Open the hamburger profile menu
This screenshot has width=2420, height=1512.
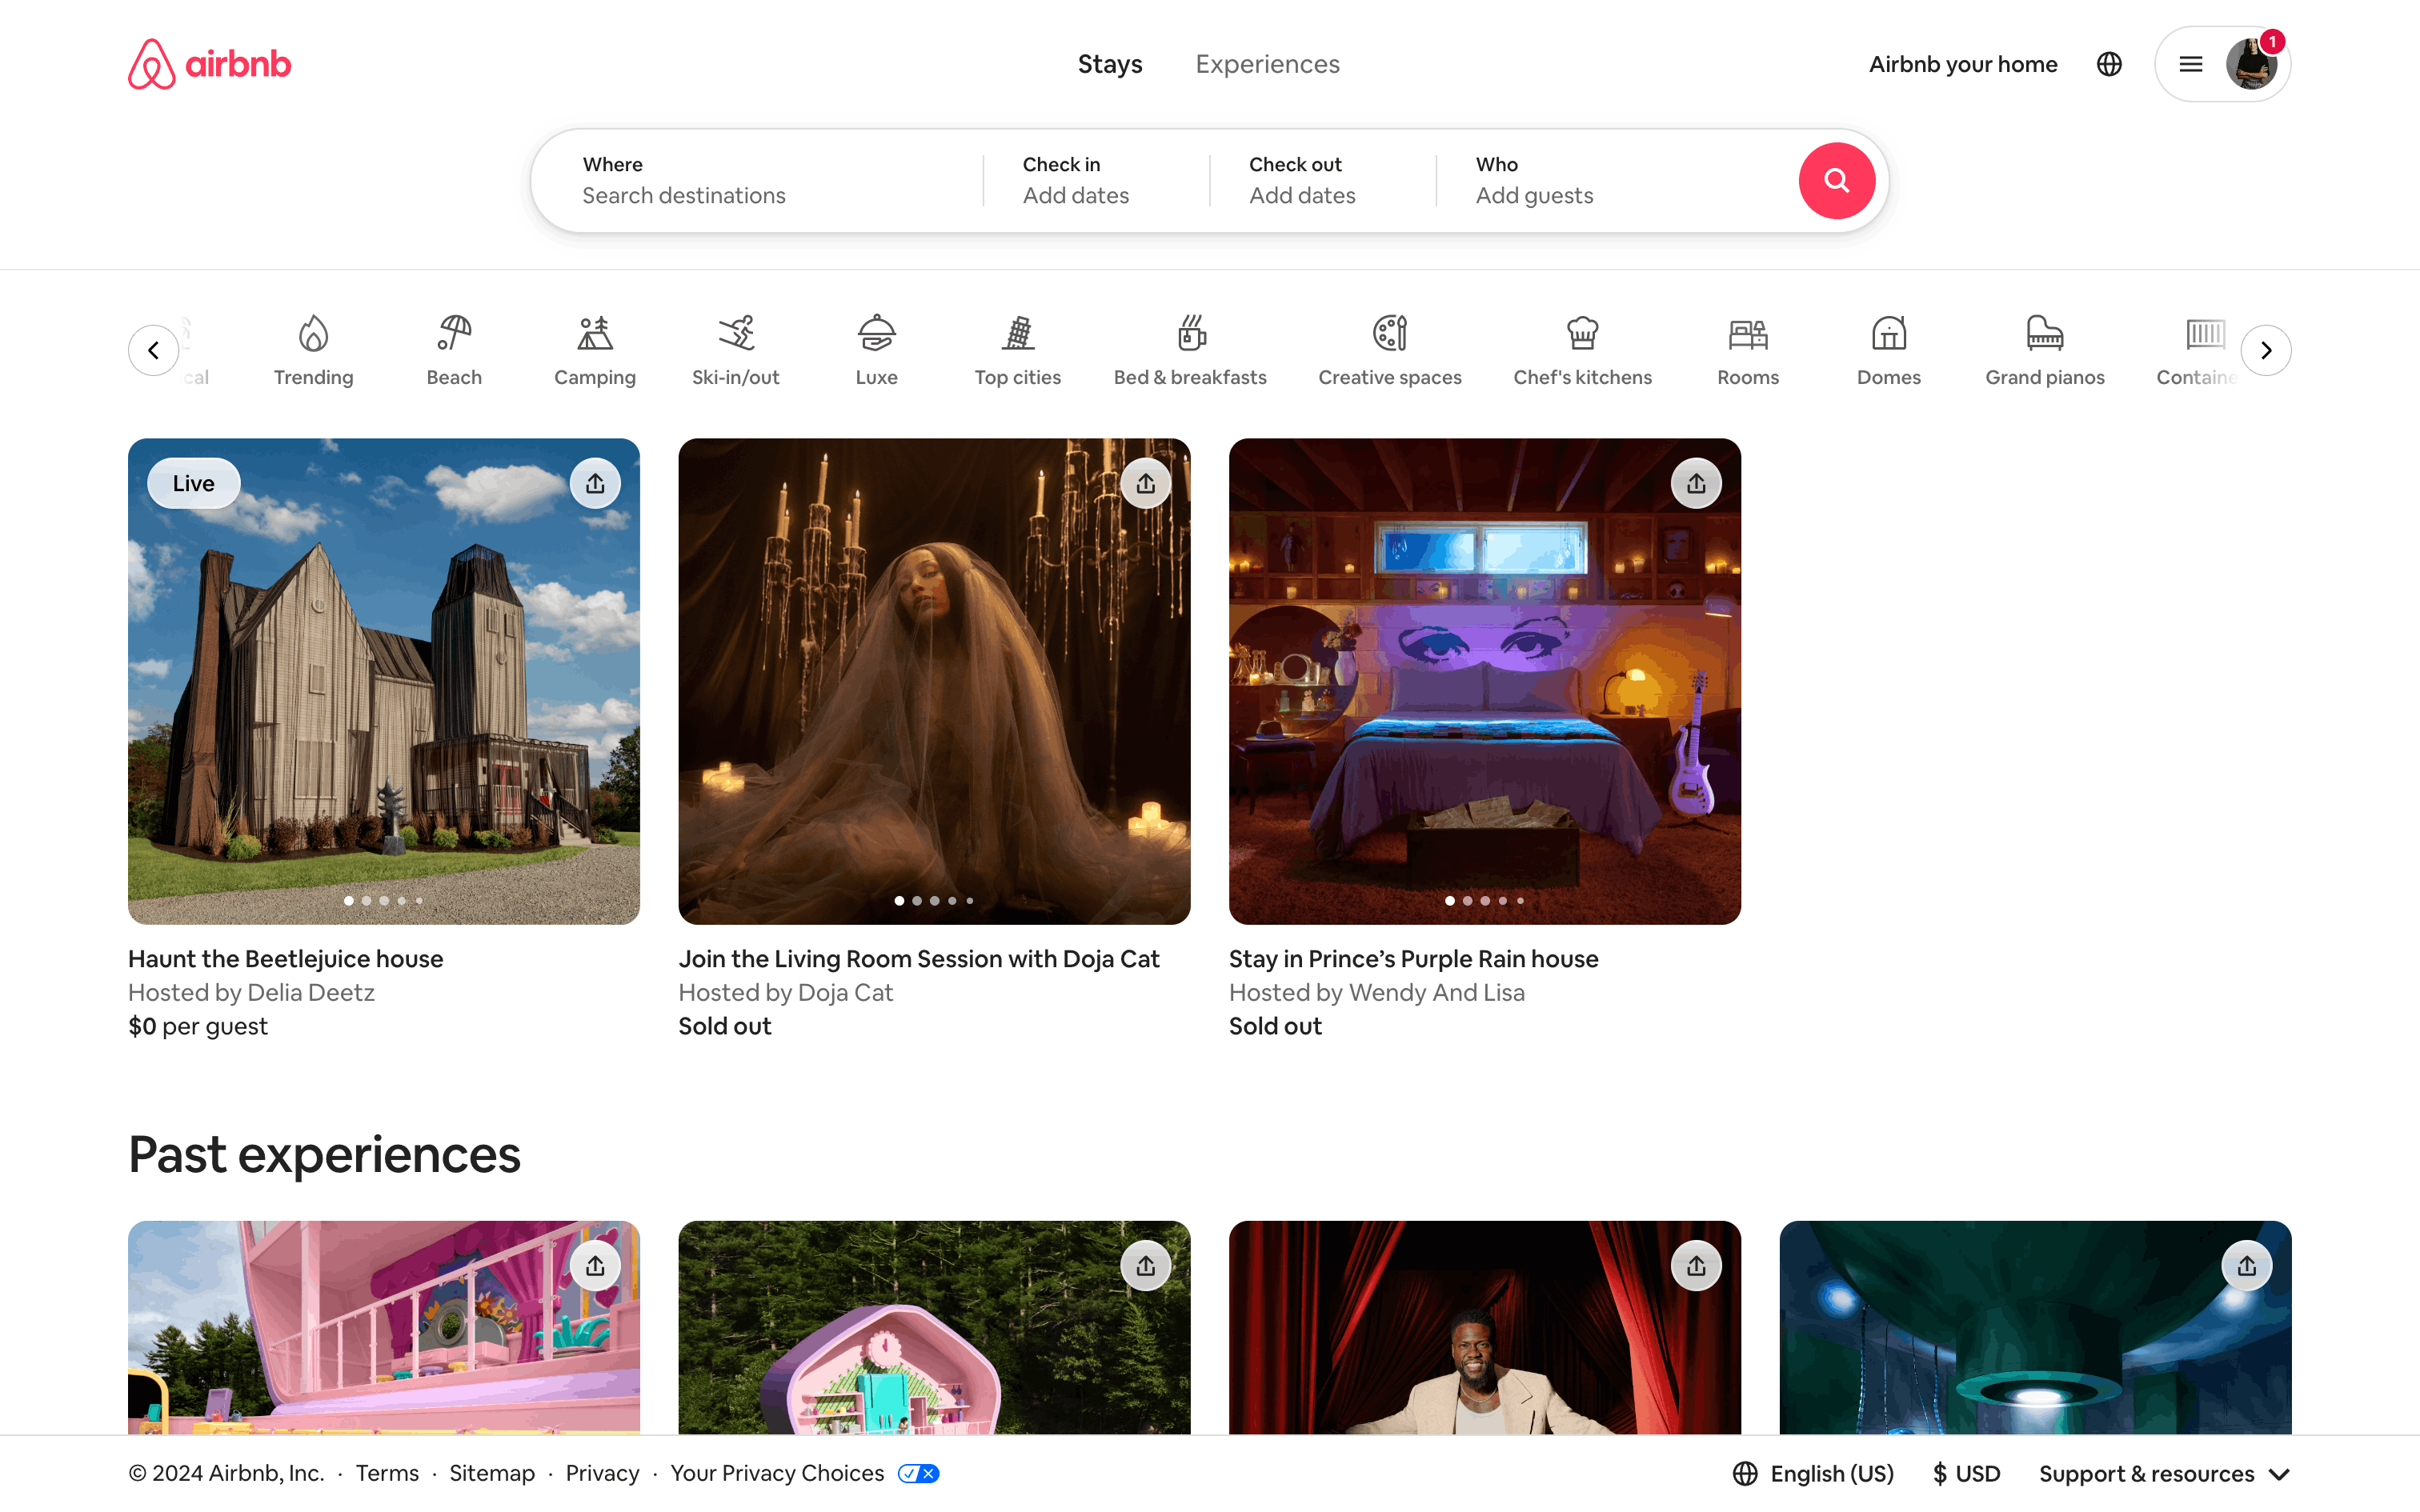[x=2190, y=64]
